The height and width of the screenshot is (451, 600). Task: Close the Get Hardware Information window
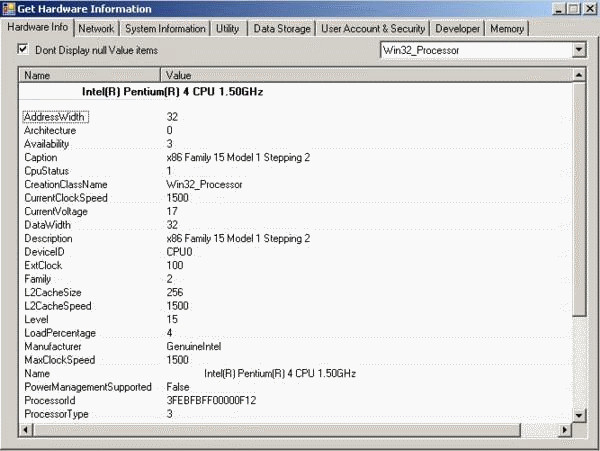pyautogui.click(x=590, y=8)
